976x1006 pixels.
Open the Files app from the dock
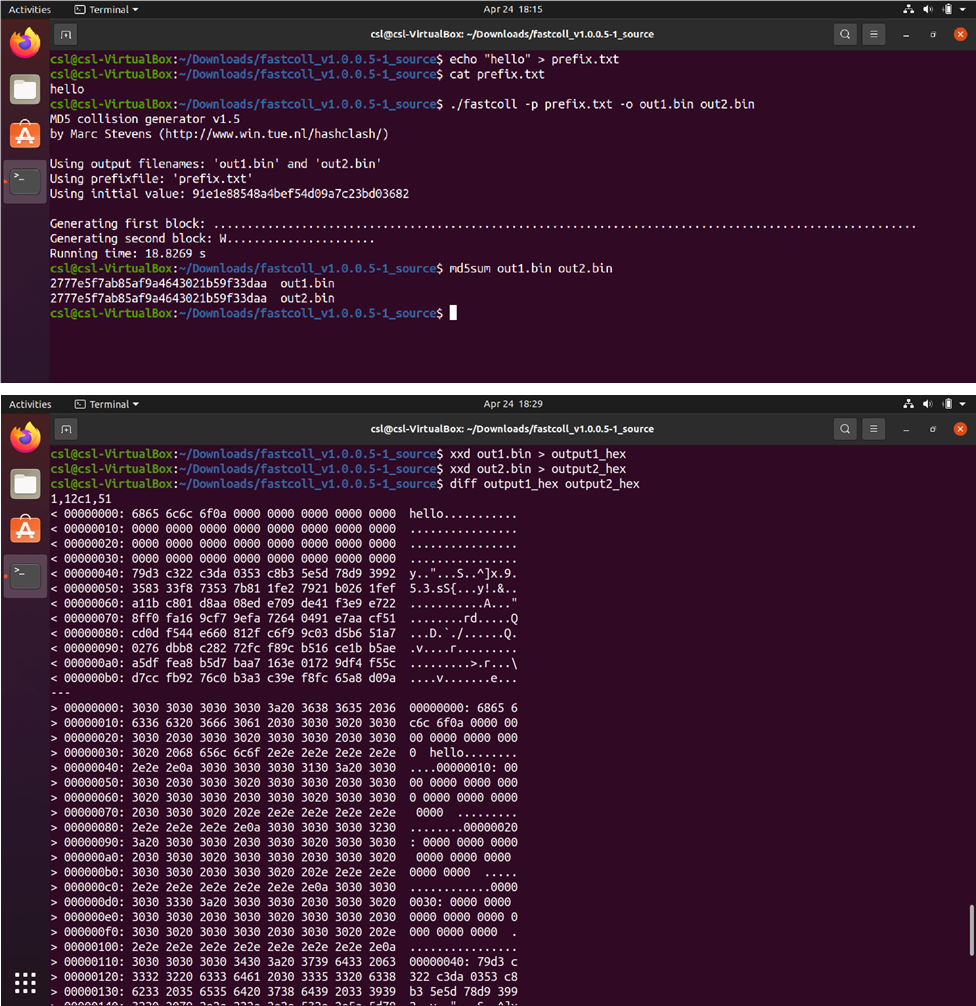pos(25,90)
